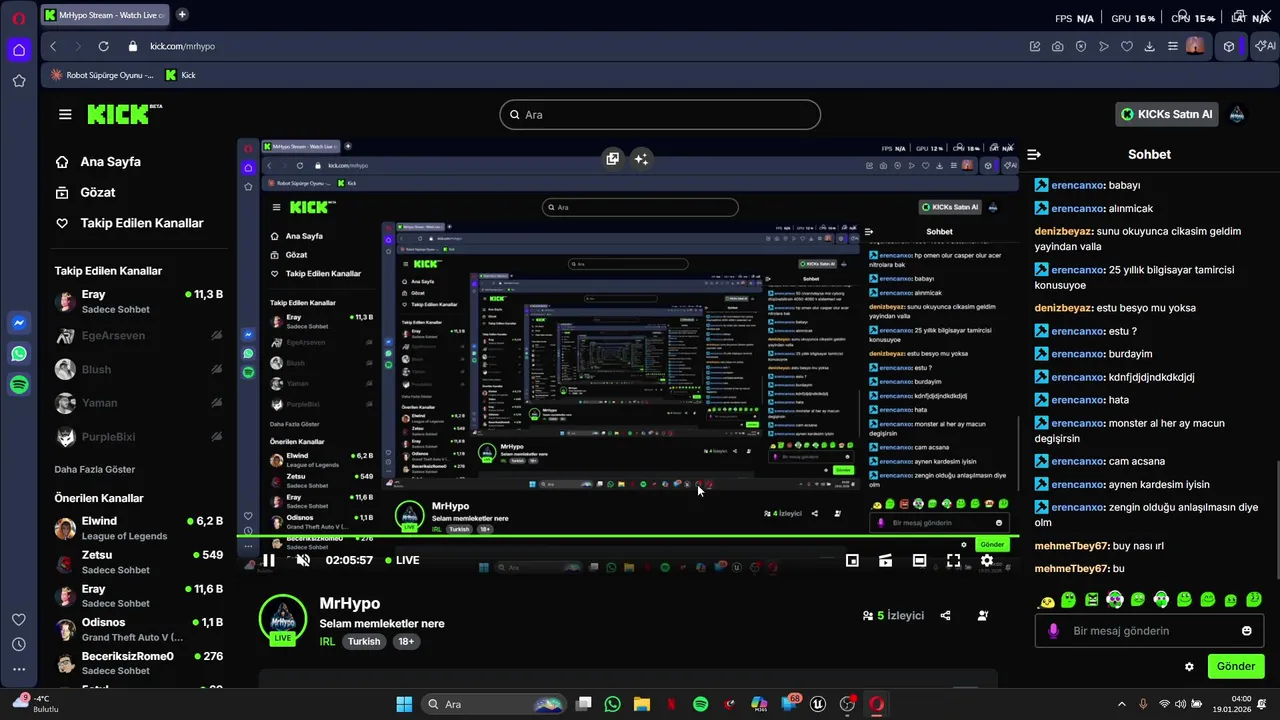Open a new browser tab
Image resolution: width=1280 pixels, height=720 pixels.
(x=182, y=15)
